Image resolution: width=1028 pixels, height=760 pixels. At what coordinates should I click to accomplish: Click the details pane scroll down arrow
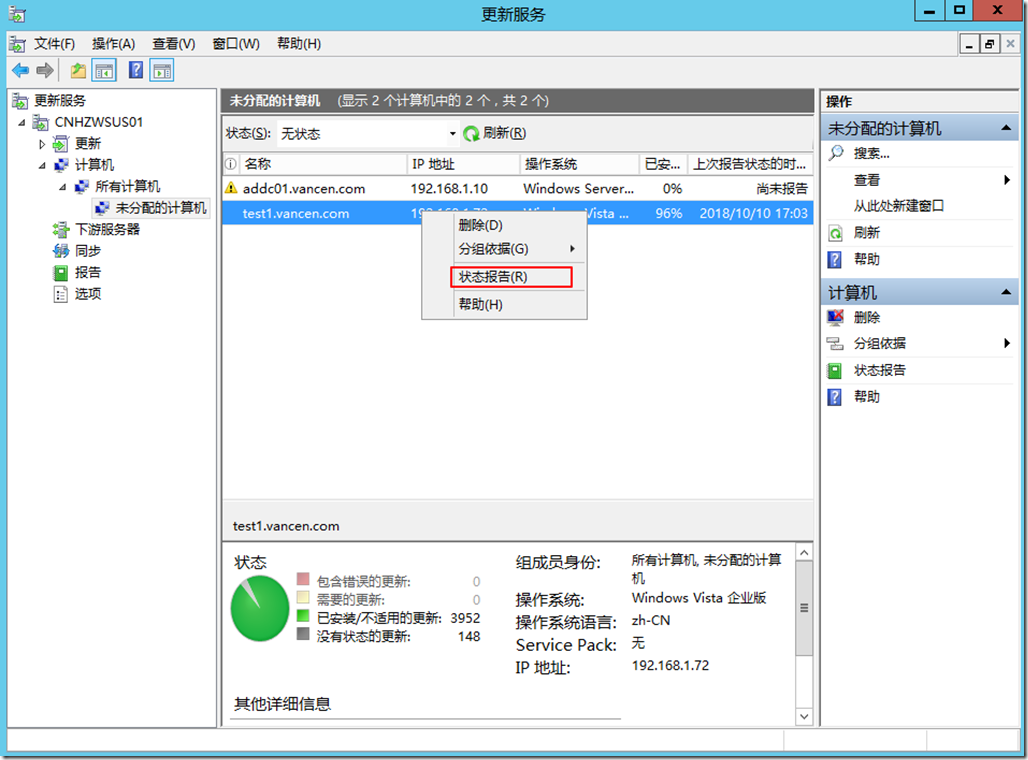pyautogui.click(x=804, y=717)
